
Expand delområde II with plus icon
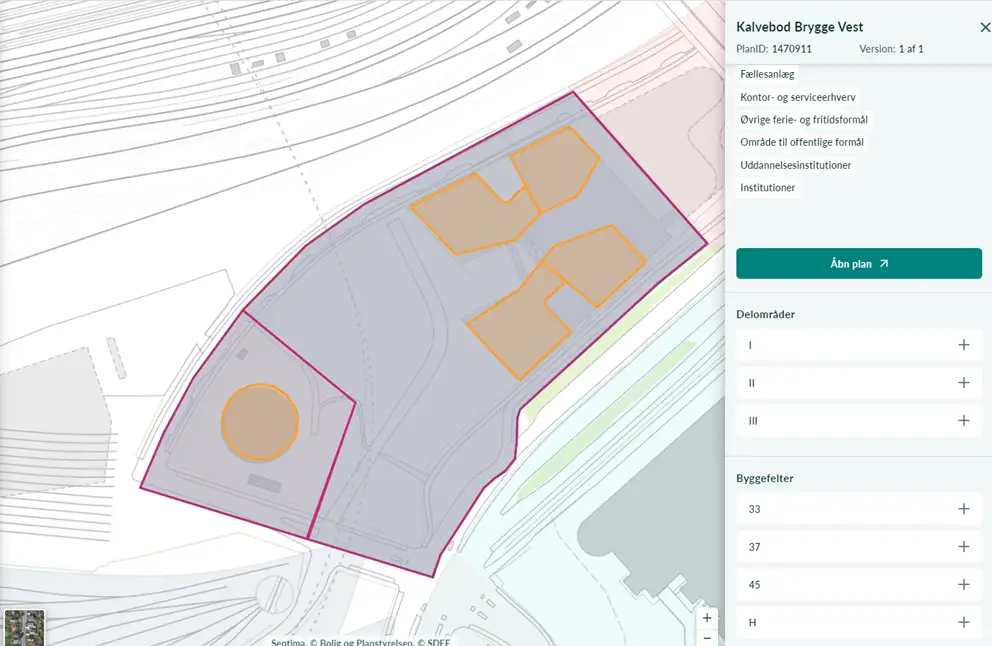[x=963, y=383]
